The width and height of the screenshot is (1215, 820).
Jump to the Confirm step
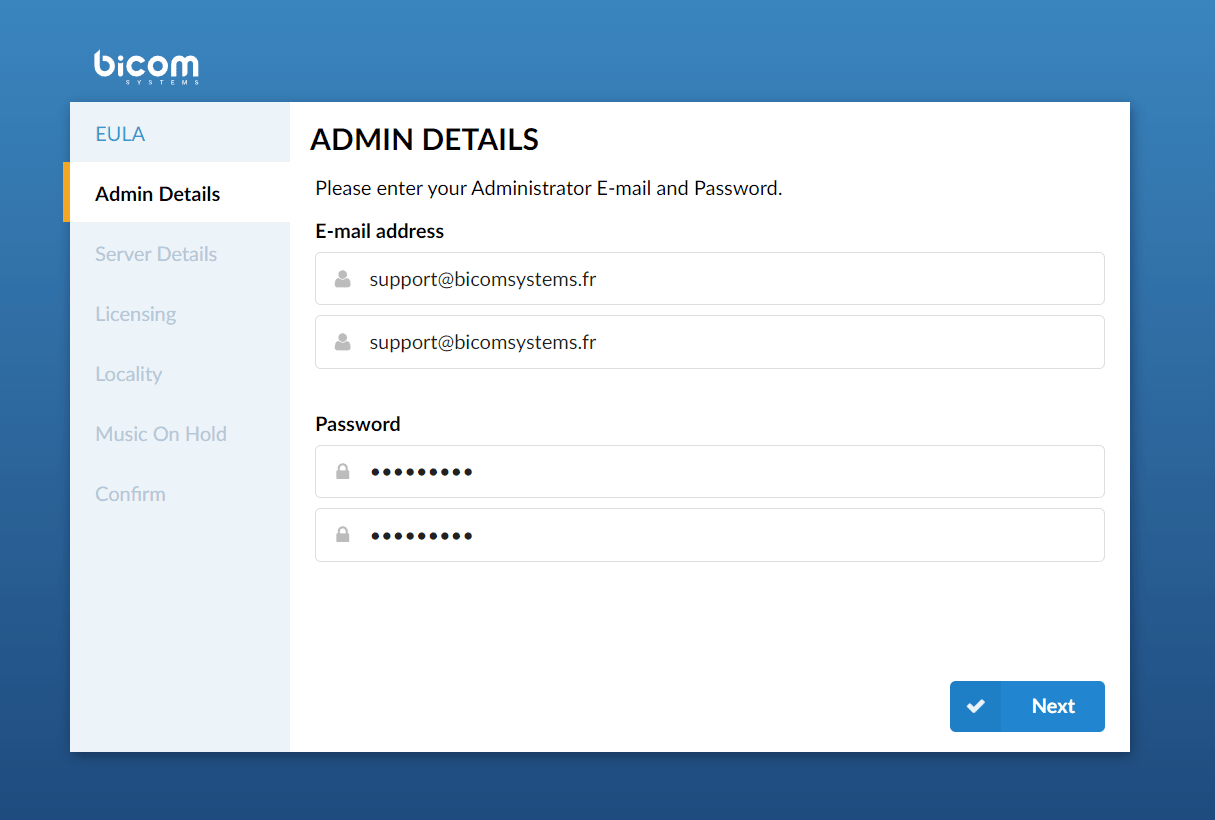point(130,494)
